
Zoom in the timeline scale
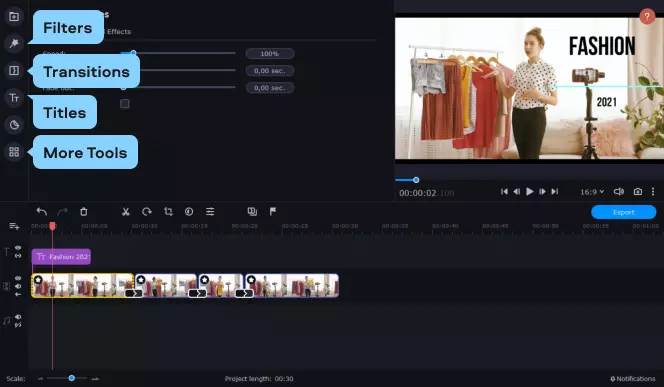coord(95,379)
